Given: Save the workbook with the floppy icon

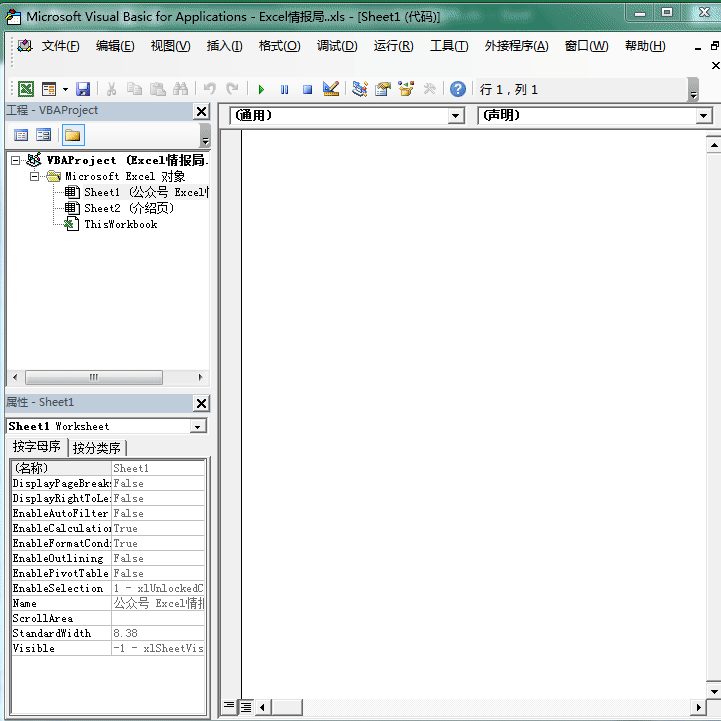Looking at the screenshot, I should point(83,89).
